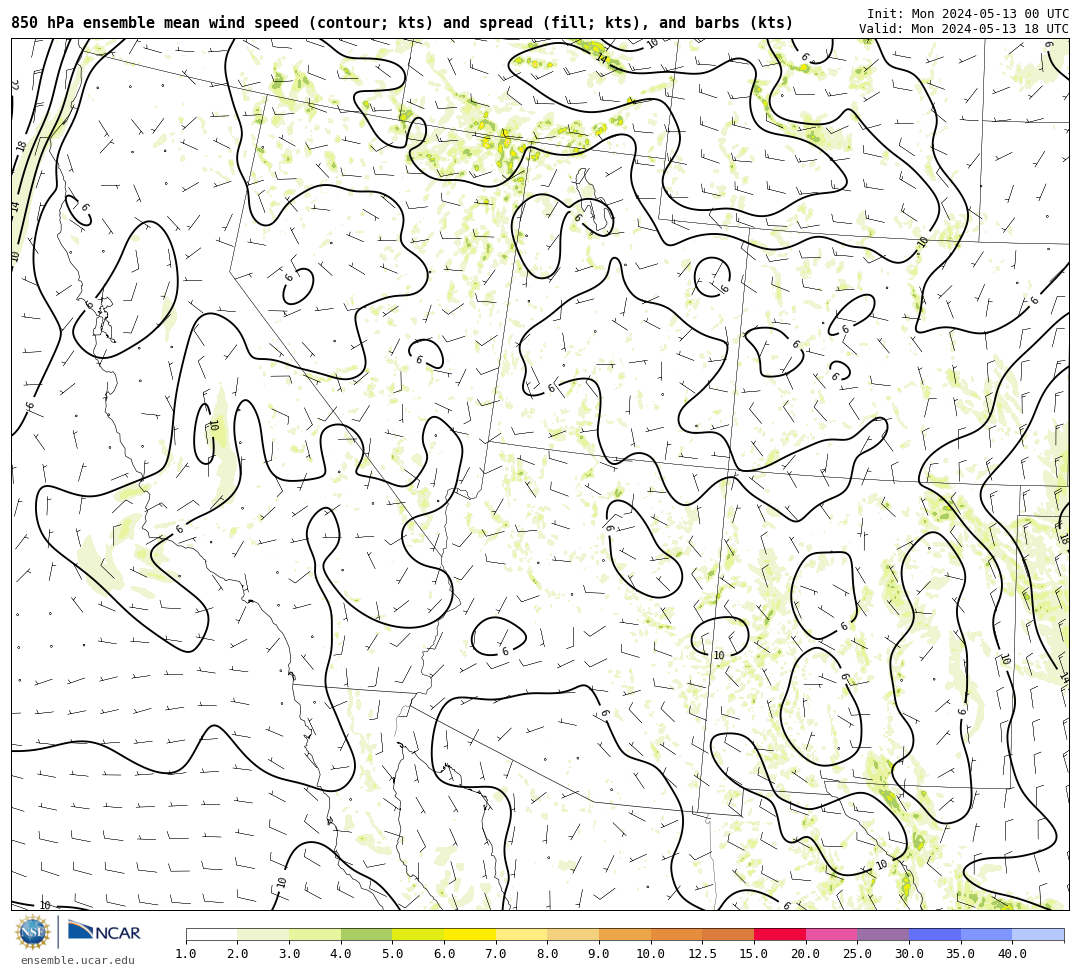Click the 30.0 colorbar tick label
This screenshot has height=973, width=1080.
(909, 954)
